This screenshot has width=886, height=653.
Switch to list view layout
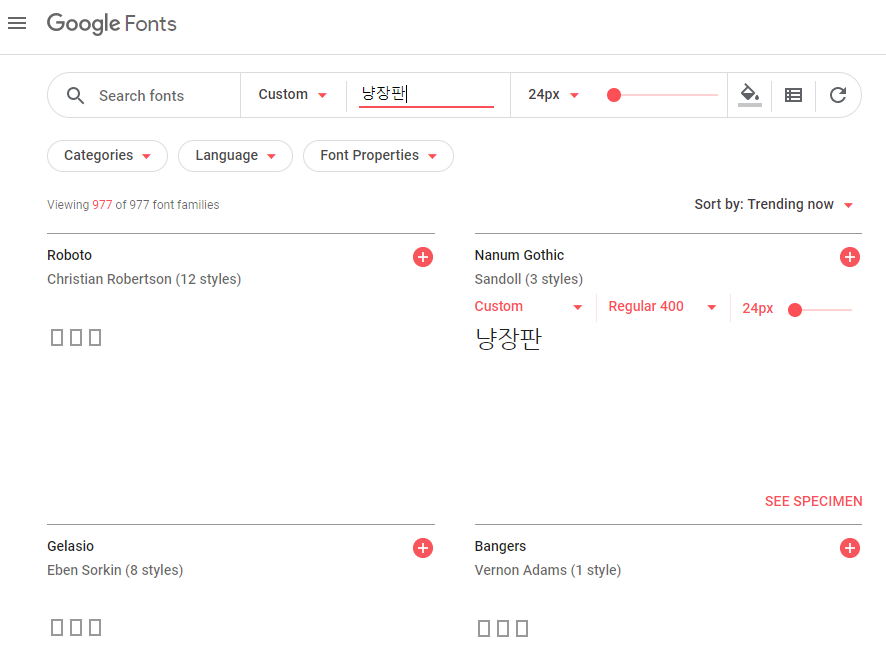pos(793,95)
